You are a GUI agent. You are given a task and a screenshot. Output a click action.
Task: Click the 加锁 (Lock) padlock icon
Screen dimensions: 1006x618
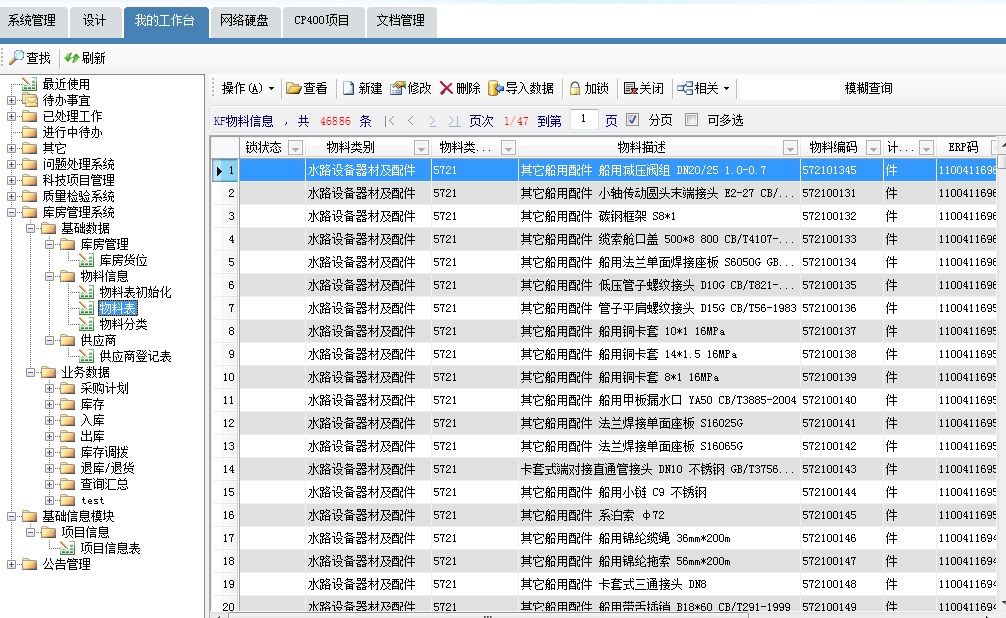(575, 88)
